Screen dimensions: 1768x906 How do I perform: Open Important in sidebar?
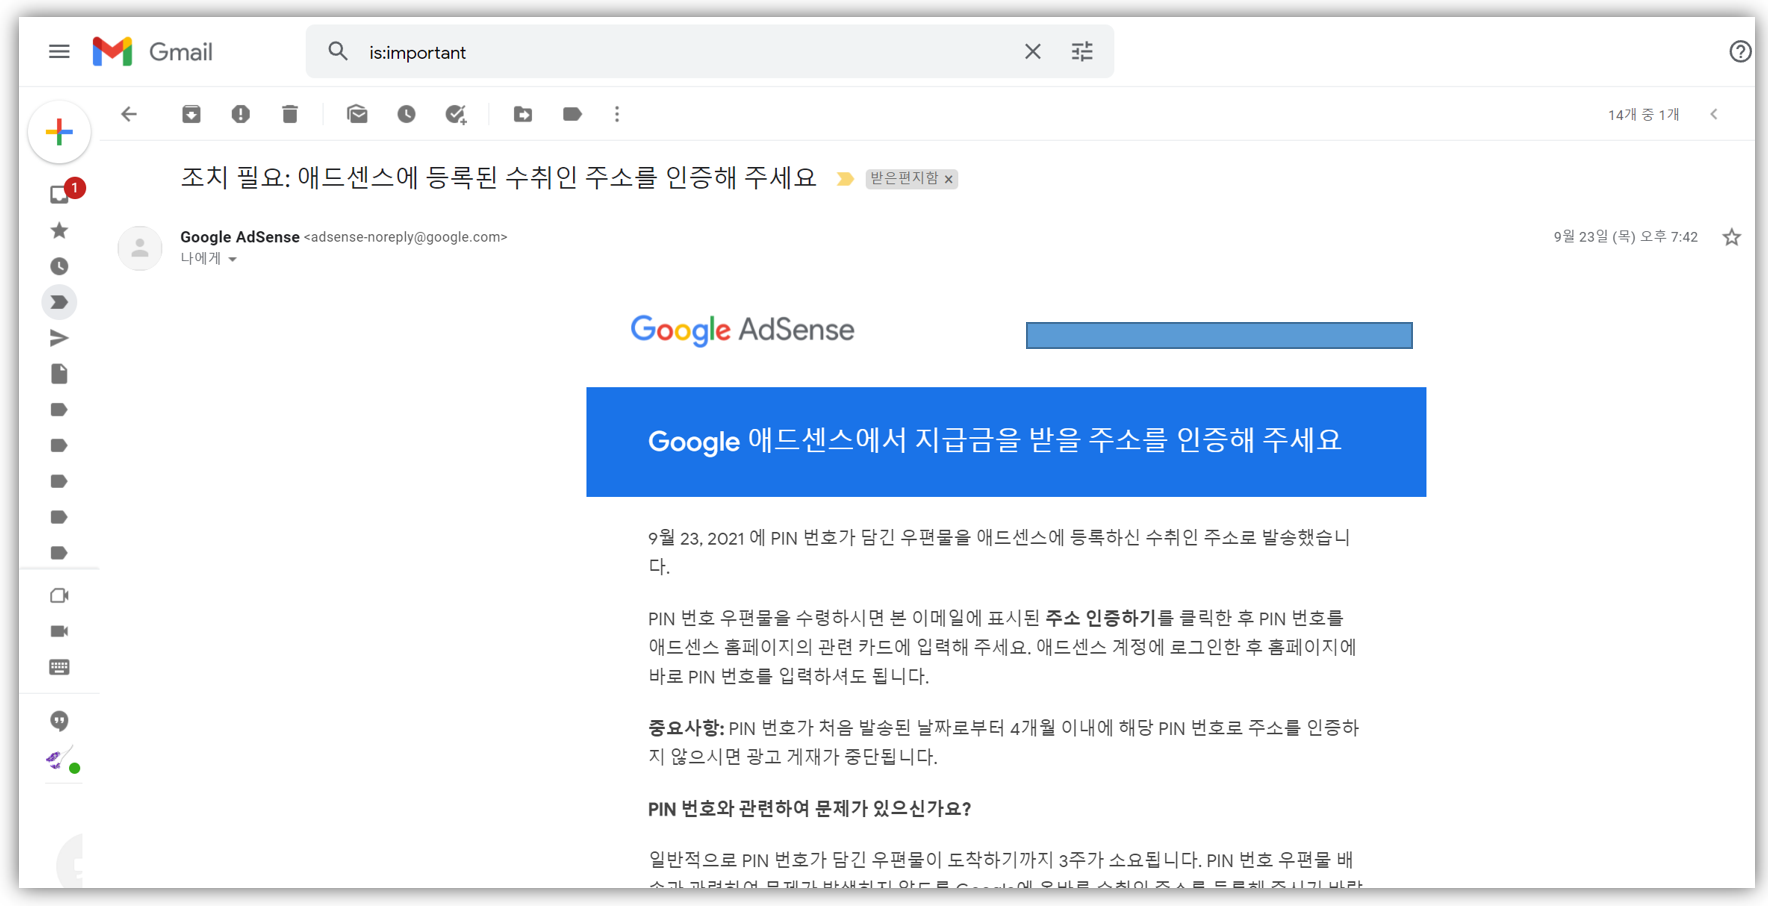point(59,302)
